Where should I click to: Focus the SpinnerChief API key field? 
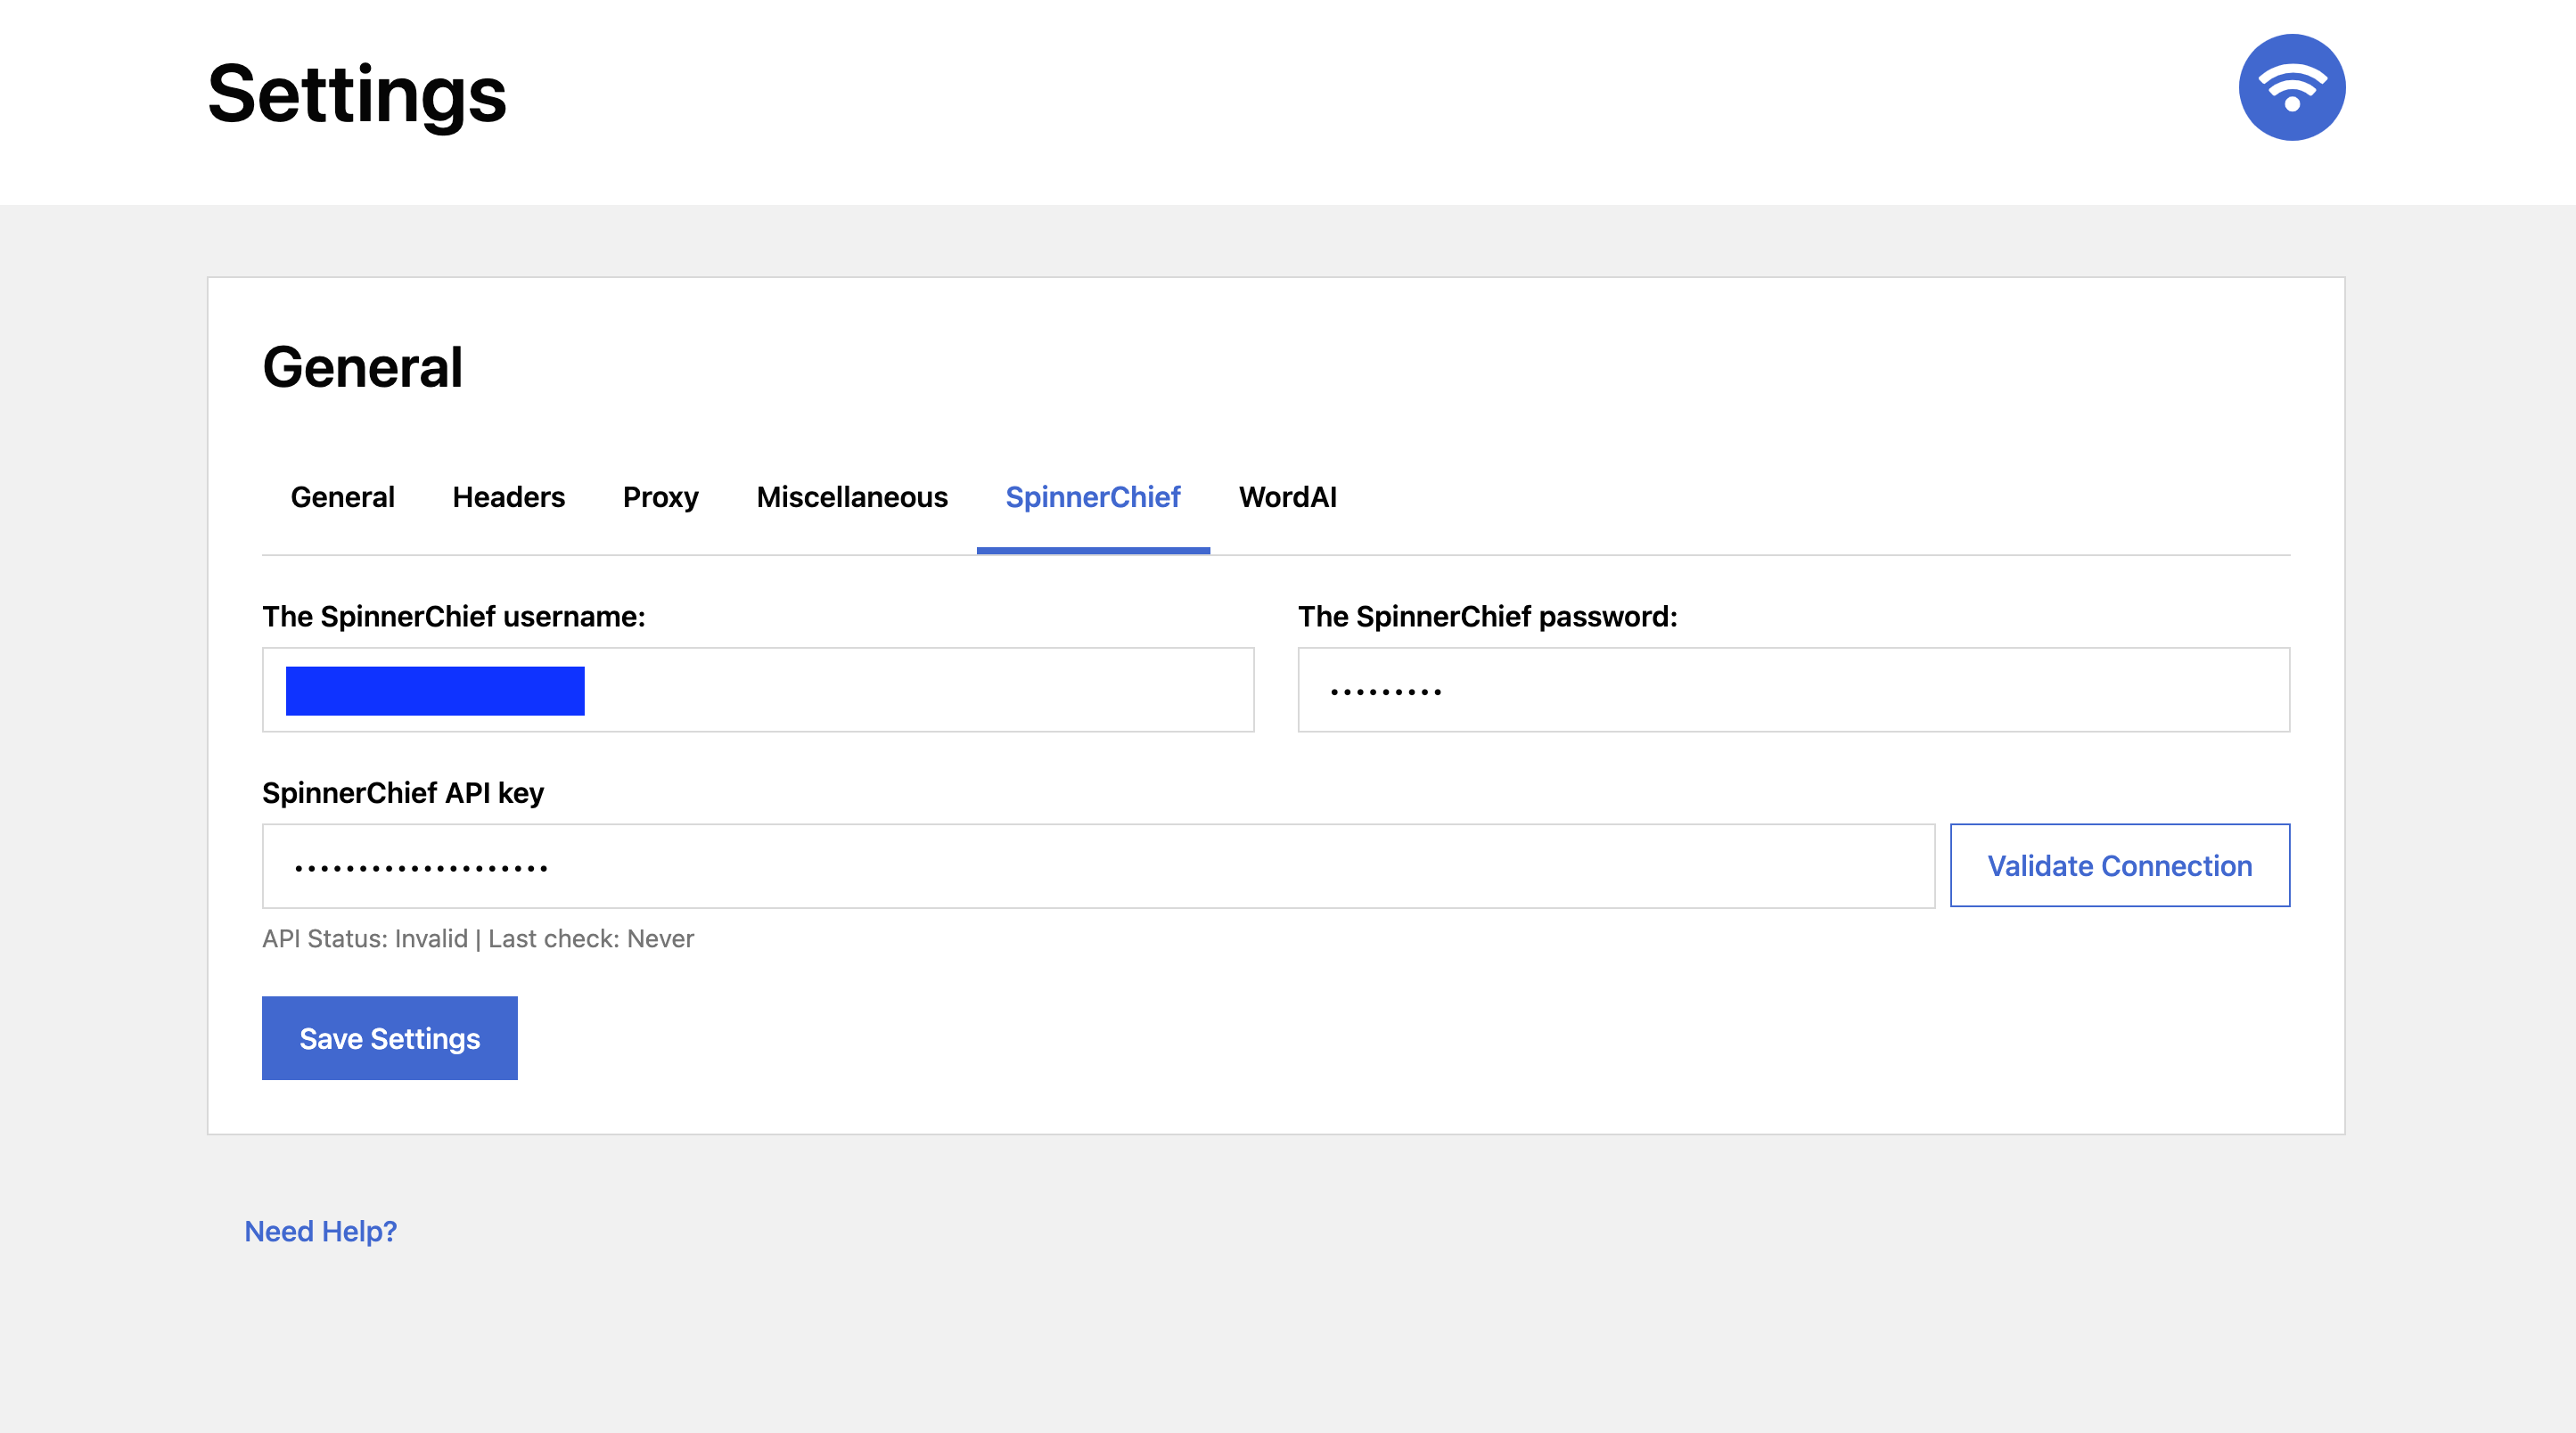tap(1097, 866)
